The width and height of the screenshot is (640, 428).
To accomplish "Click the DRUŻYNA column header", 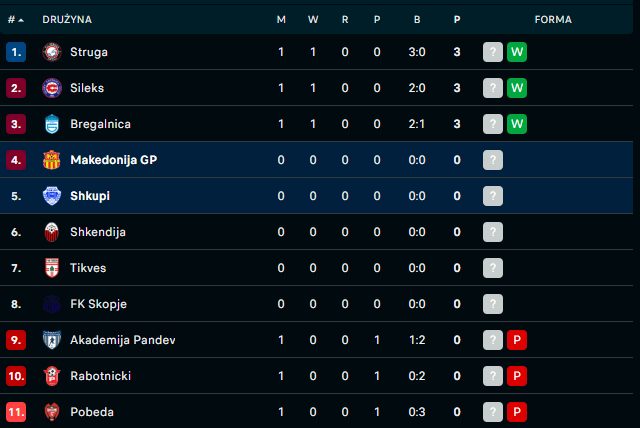I will tap(67, 20).
